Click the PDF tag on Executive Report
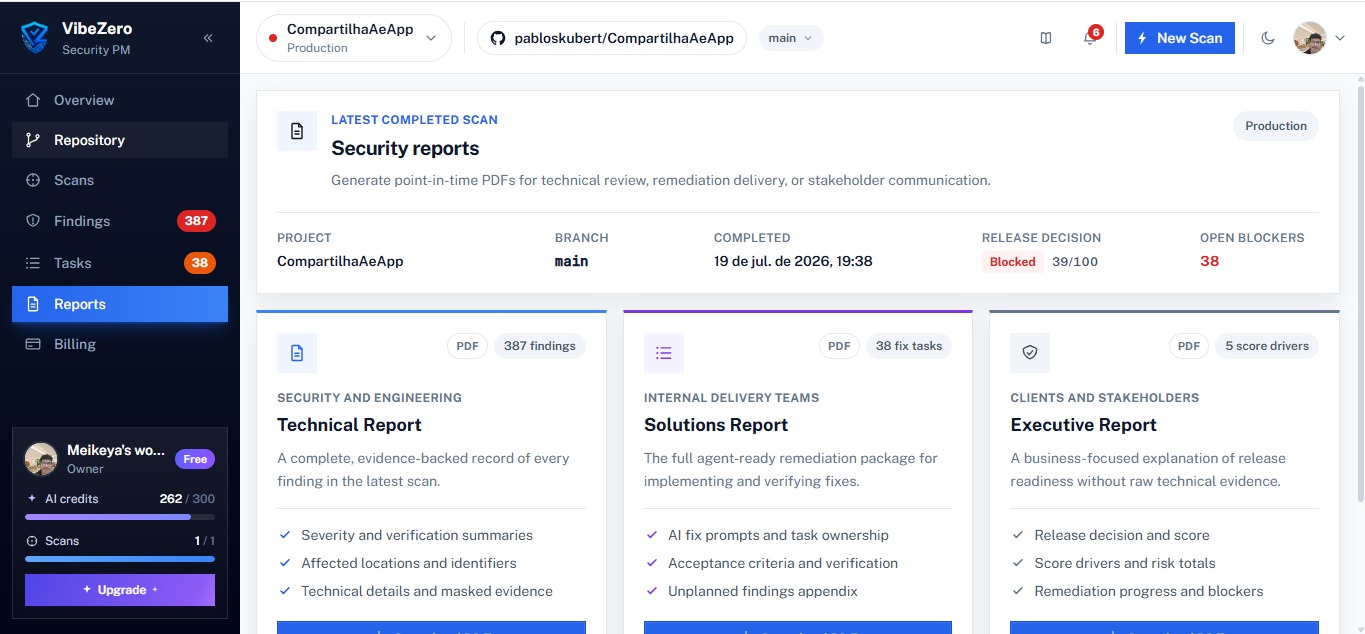 coord(1189,346)
